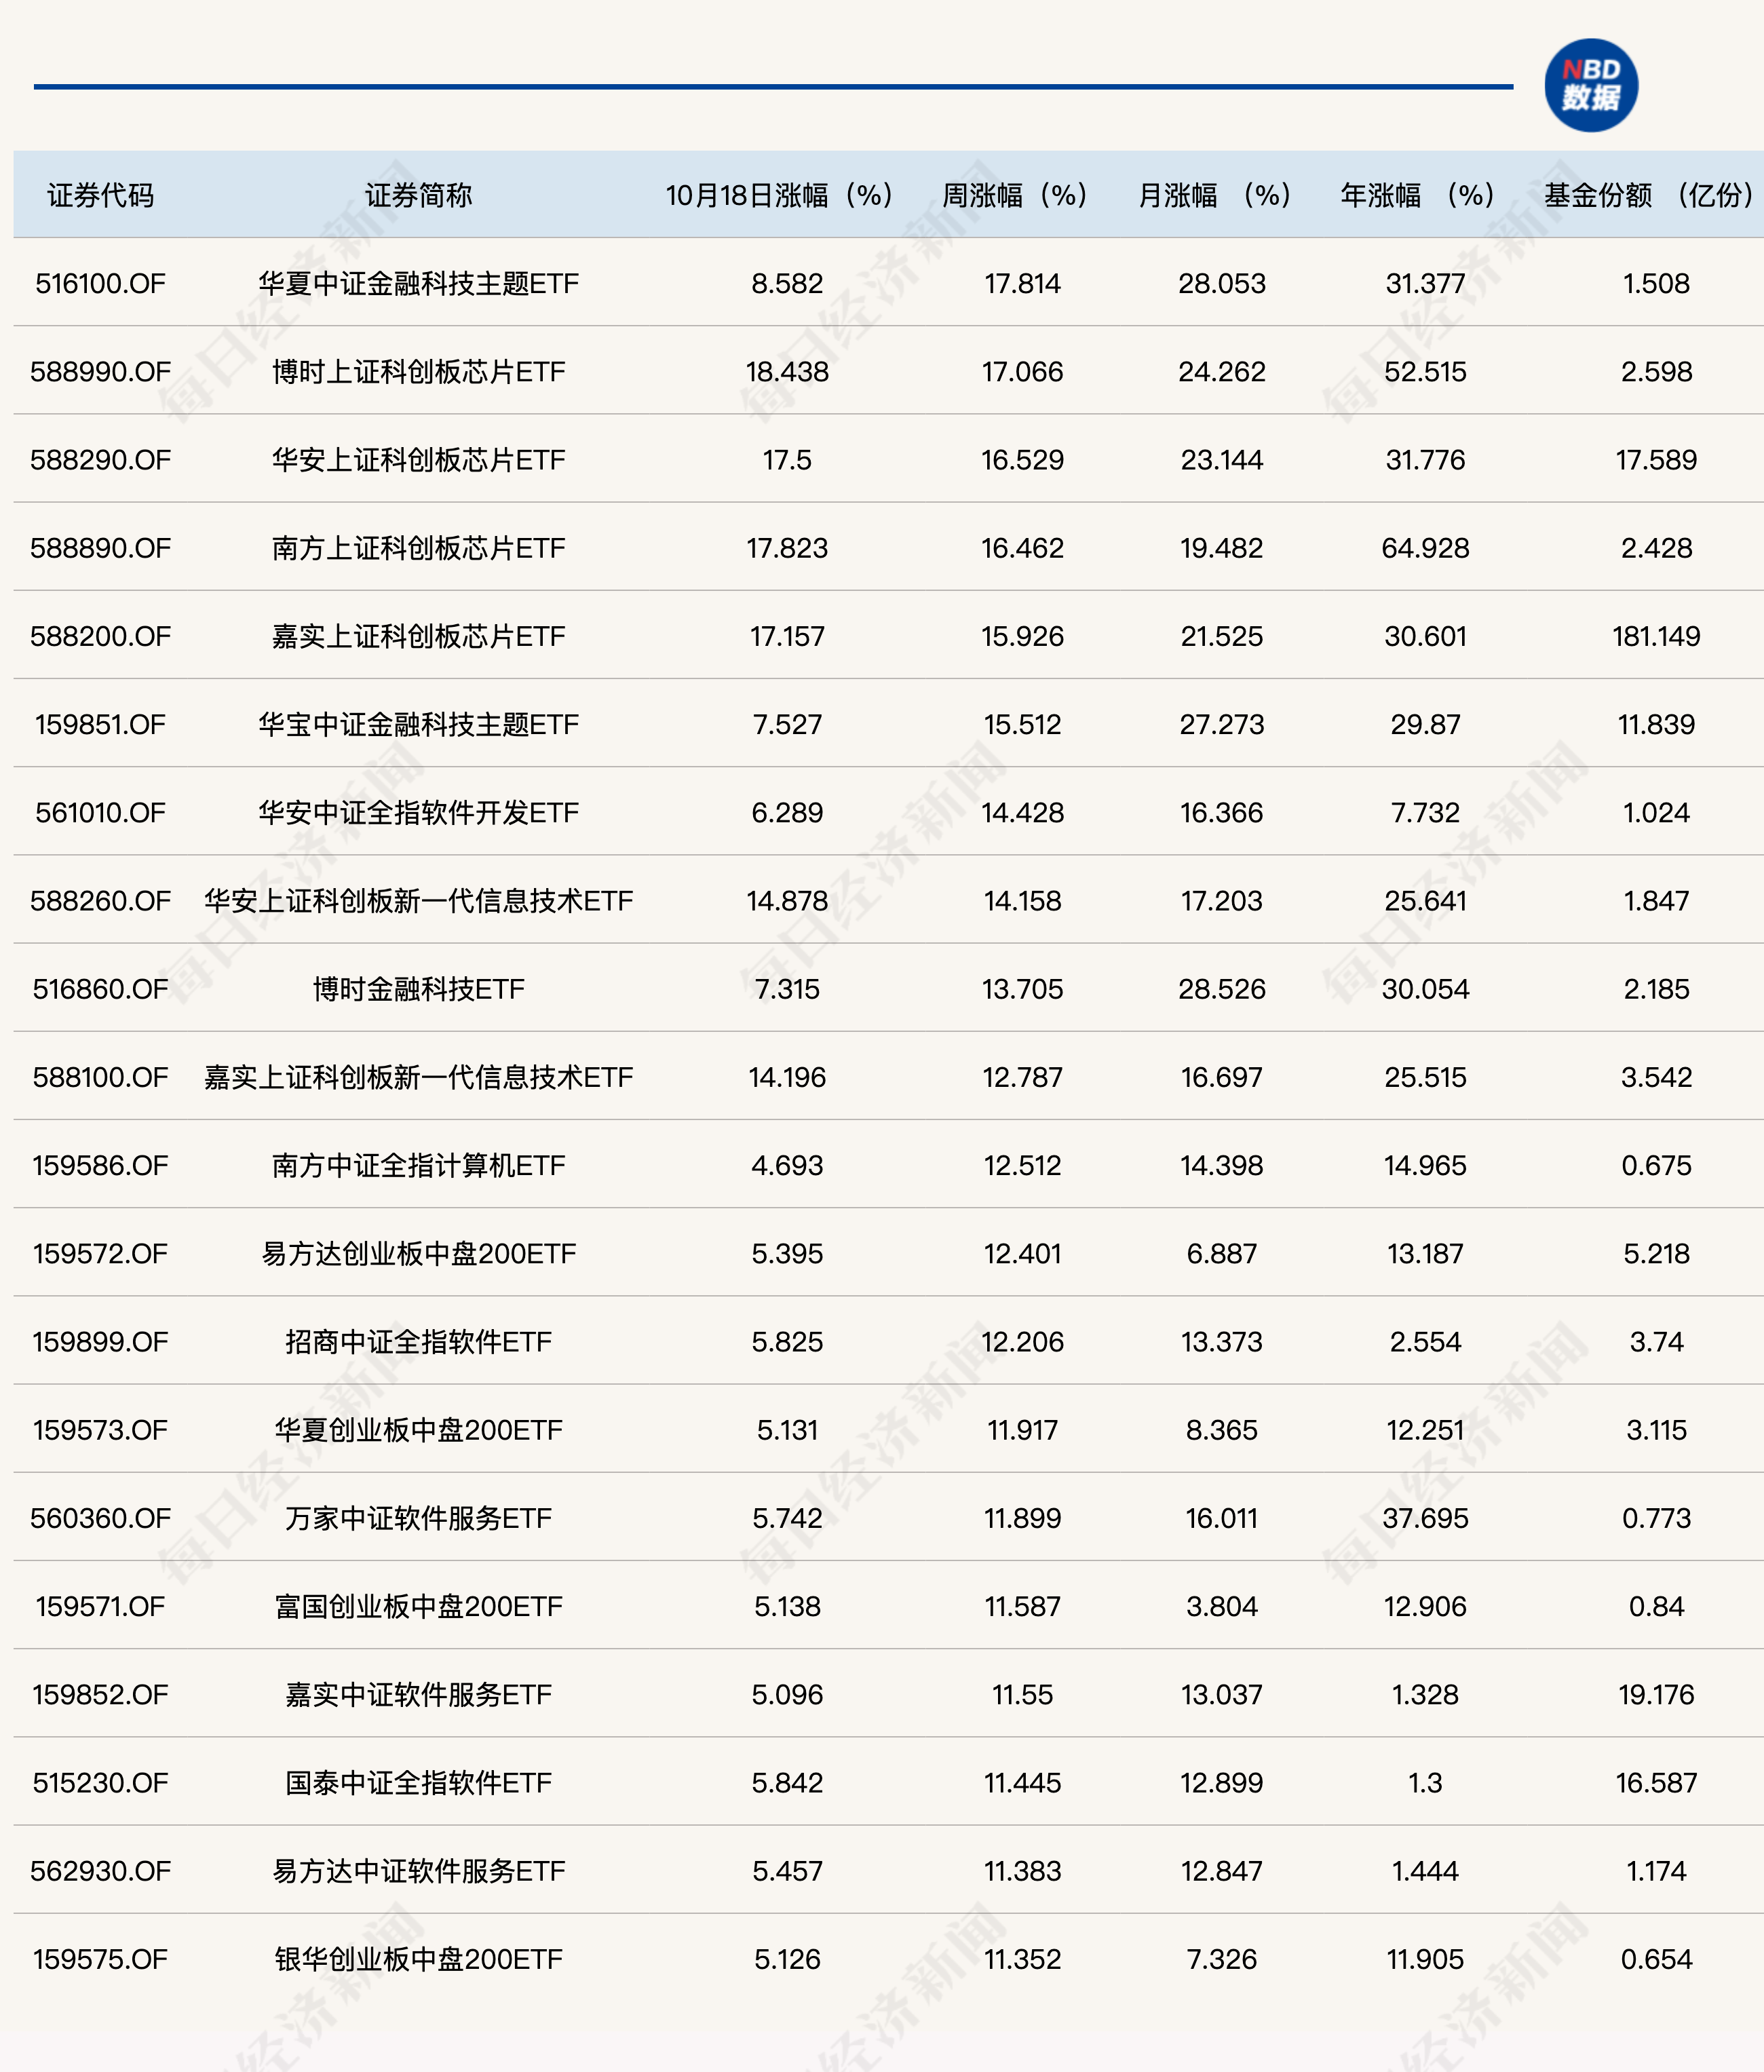
Task: Select 博时金融科技ETF name
Action: point(418,989)
